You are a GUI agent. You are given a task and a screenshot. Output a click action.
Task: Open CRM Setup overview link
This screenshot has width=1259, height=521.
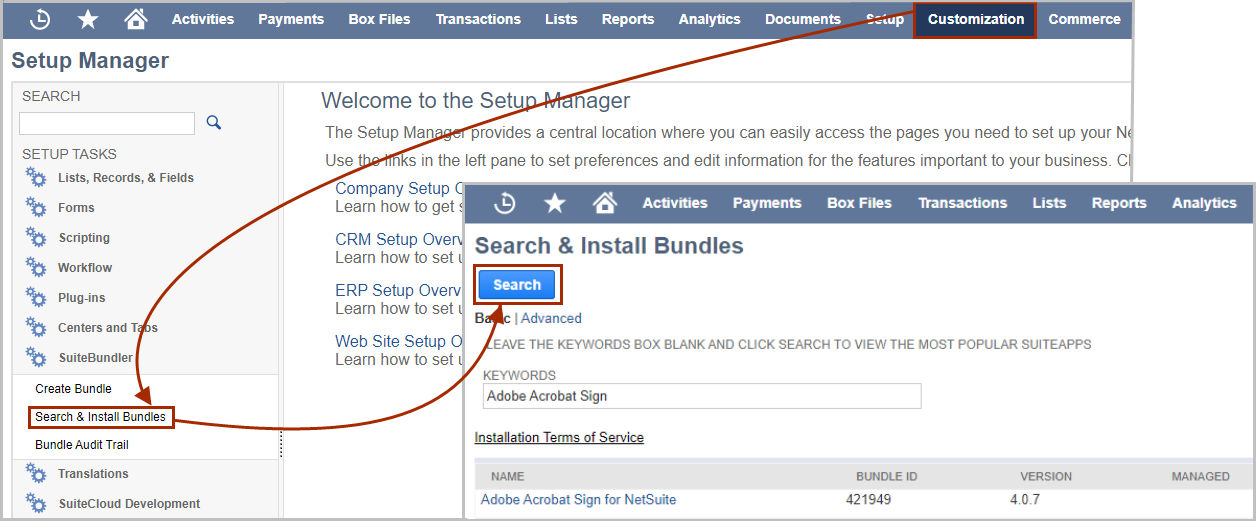click(x=399, y=239)
